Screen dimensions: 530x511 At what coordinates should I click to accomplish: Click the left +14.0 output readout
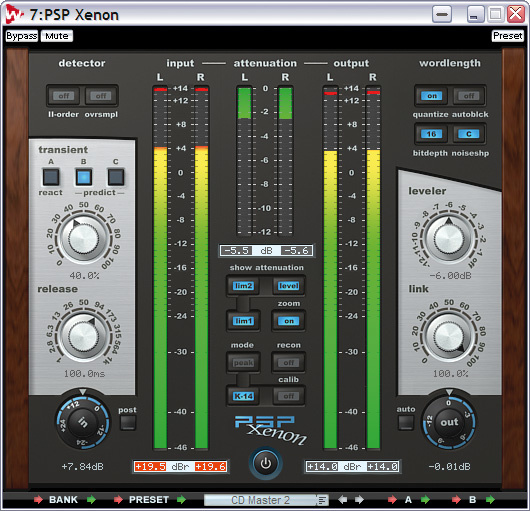322,467
